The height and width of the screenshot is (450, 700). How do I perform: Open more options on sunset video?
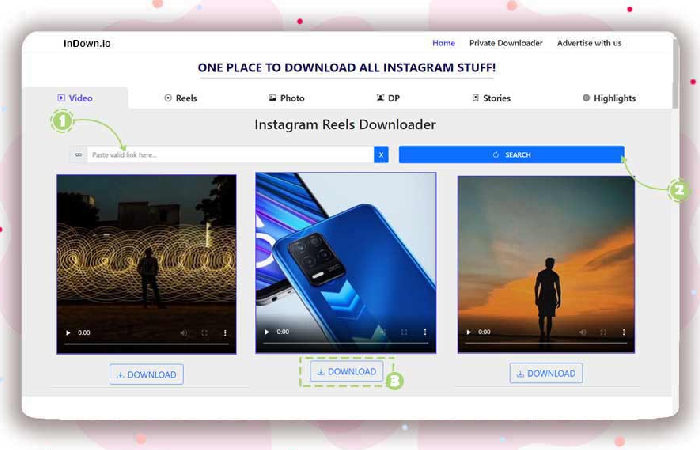point(624,332)
